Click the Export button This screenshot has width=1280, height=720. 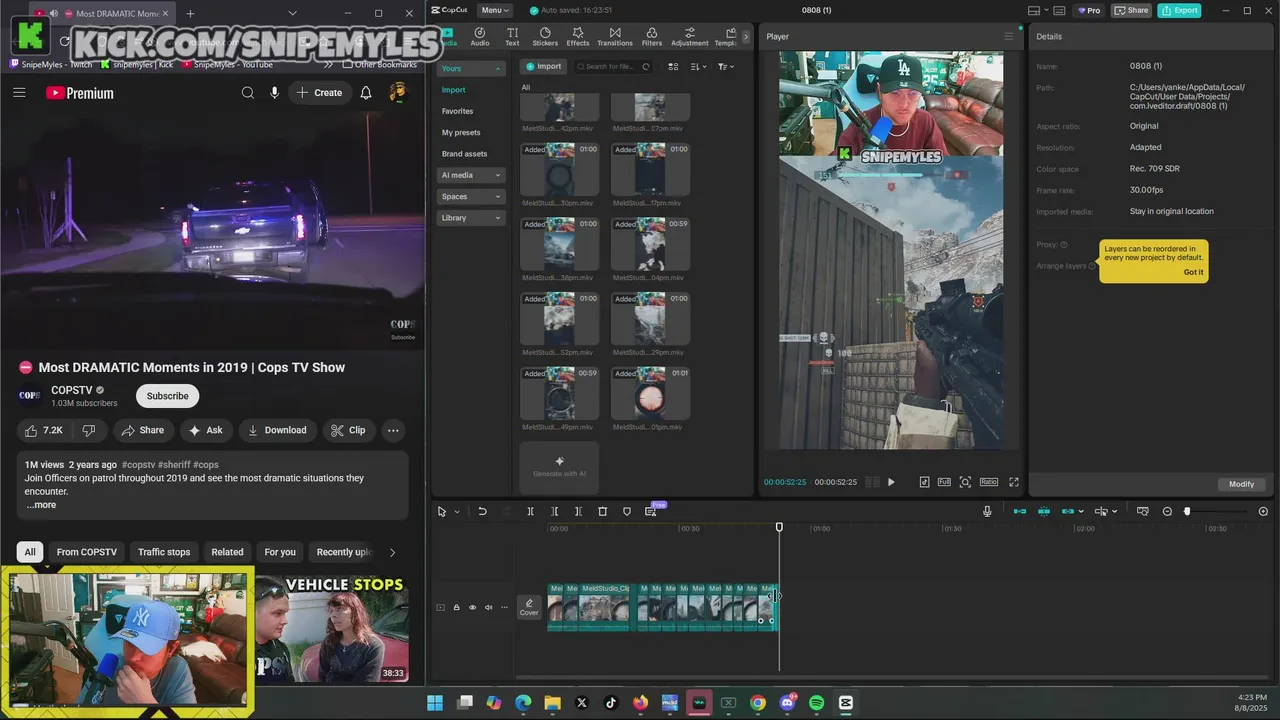pos(1179,10)
